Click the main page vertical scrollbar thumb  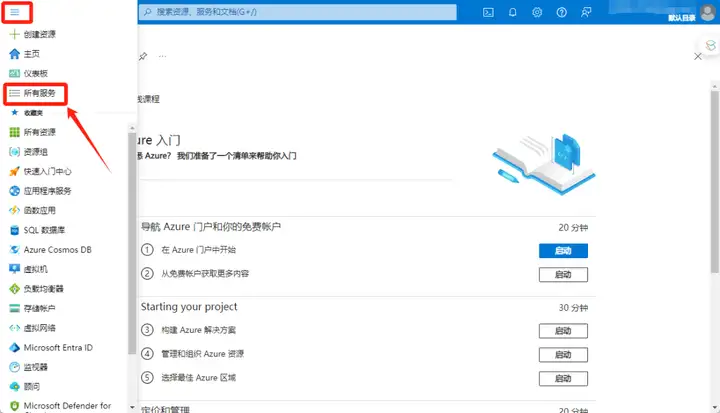(x=714, y=181)
